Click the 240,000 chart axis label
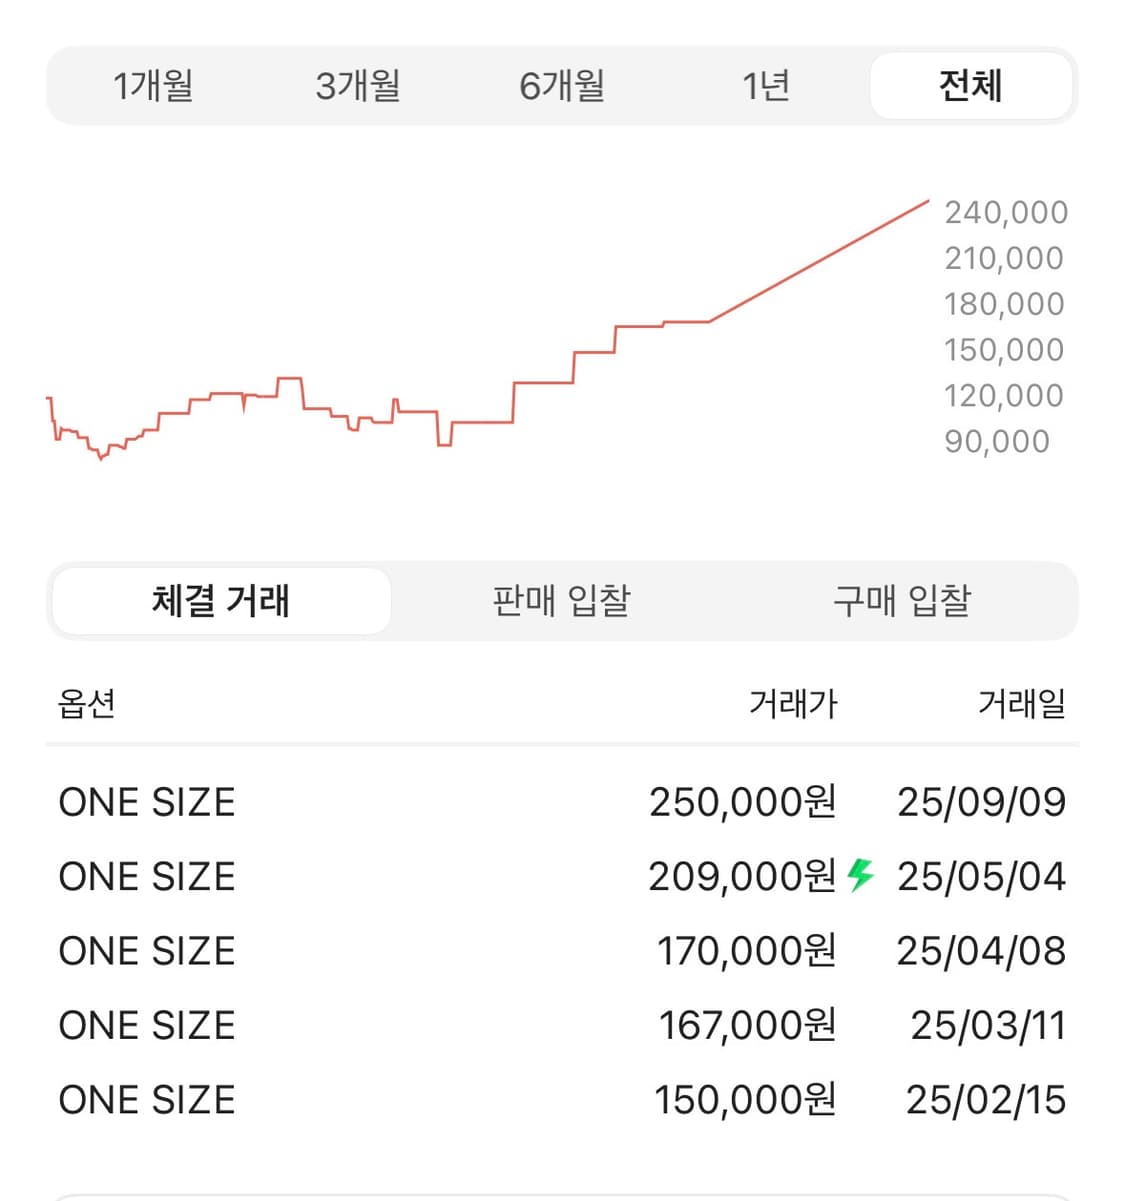The height and width of the screenshot is (1201, 1125). (1006, 212)
